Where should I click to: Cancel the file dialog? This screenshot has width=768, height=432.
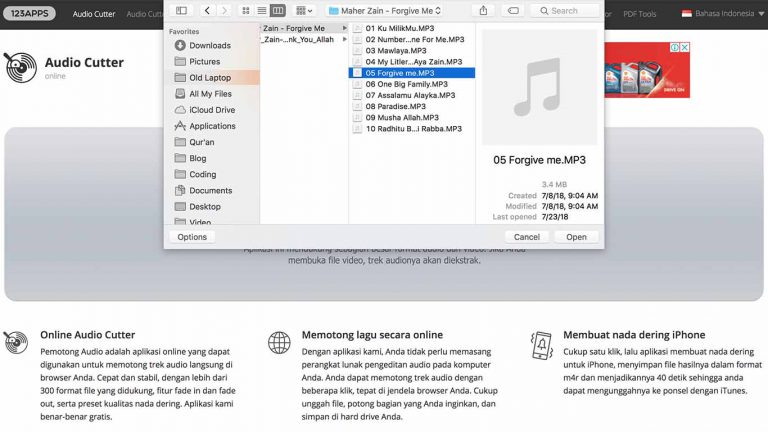pos(527,237)
